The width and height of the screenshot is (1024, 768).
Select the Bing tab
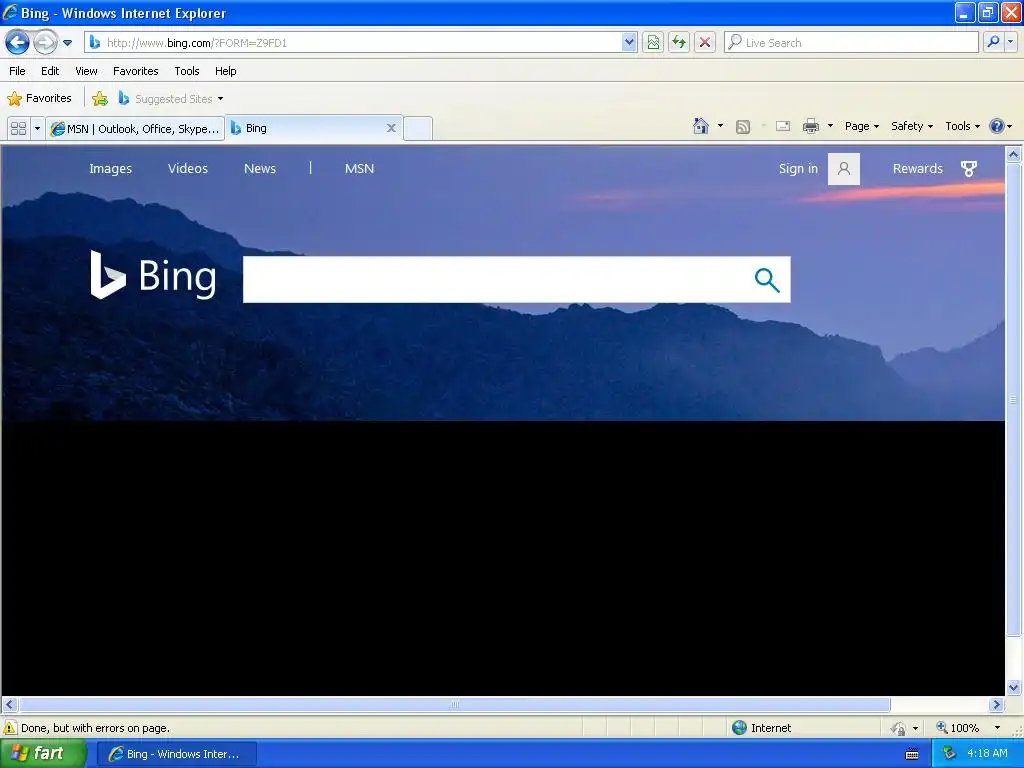pyautogui.click(x=307, y=128)
